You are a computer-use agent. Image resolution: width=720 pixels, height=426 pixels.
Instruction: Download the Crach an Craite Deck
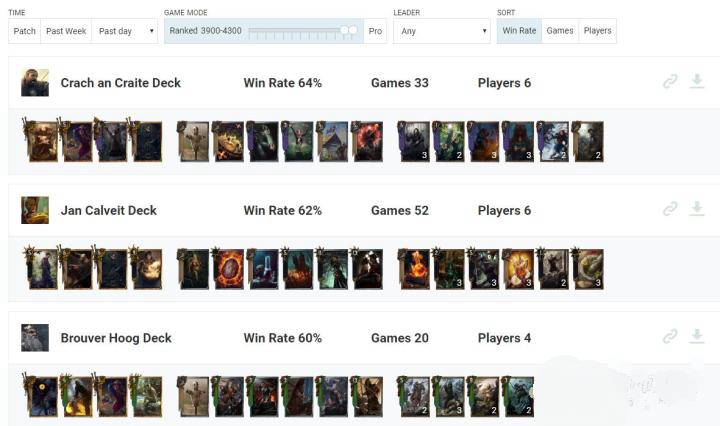pyautogui.click(x=697, y=81)
